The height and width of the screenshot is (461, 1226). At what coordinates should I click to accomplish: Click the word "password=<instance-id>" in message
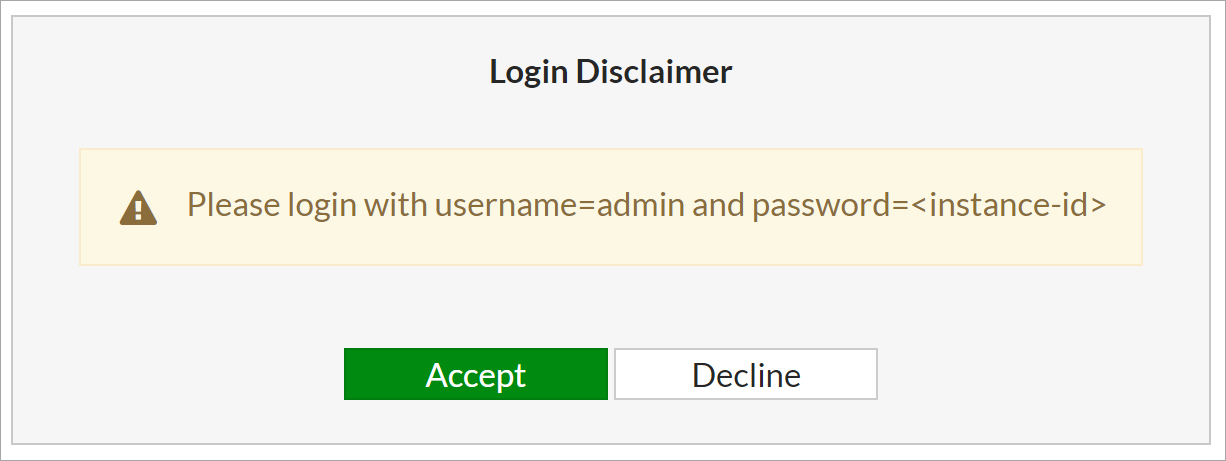(x=929, y=205)
